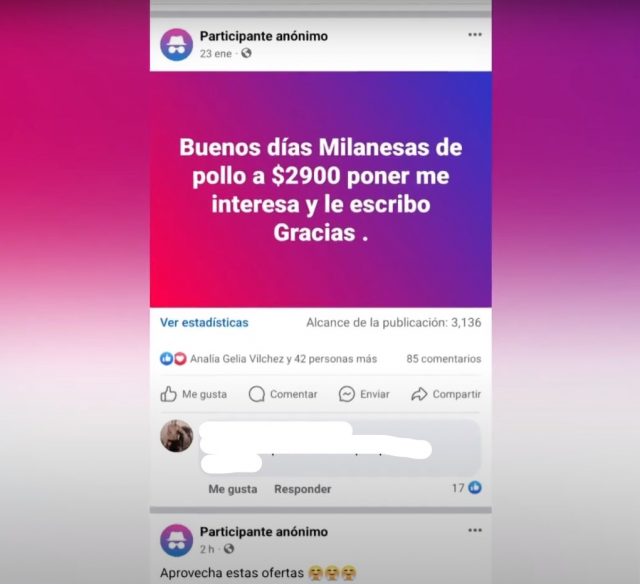Open the 85 comentarios count

pos(444,359)
